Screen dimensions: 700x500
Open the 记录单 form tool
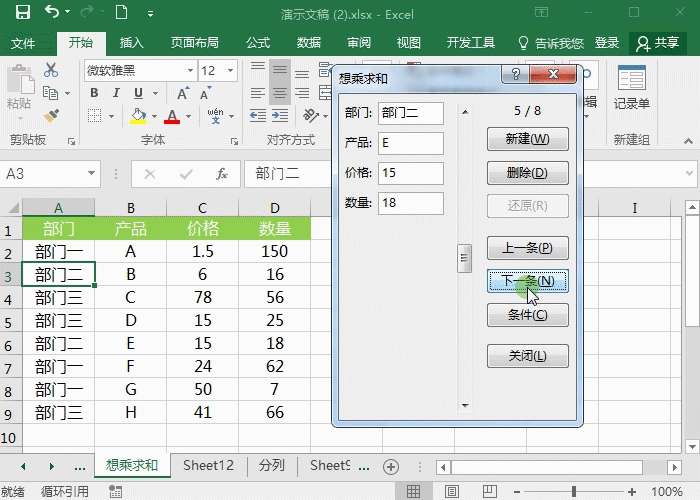pyautogui.click(x=631, y=88)
